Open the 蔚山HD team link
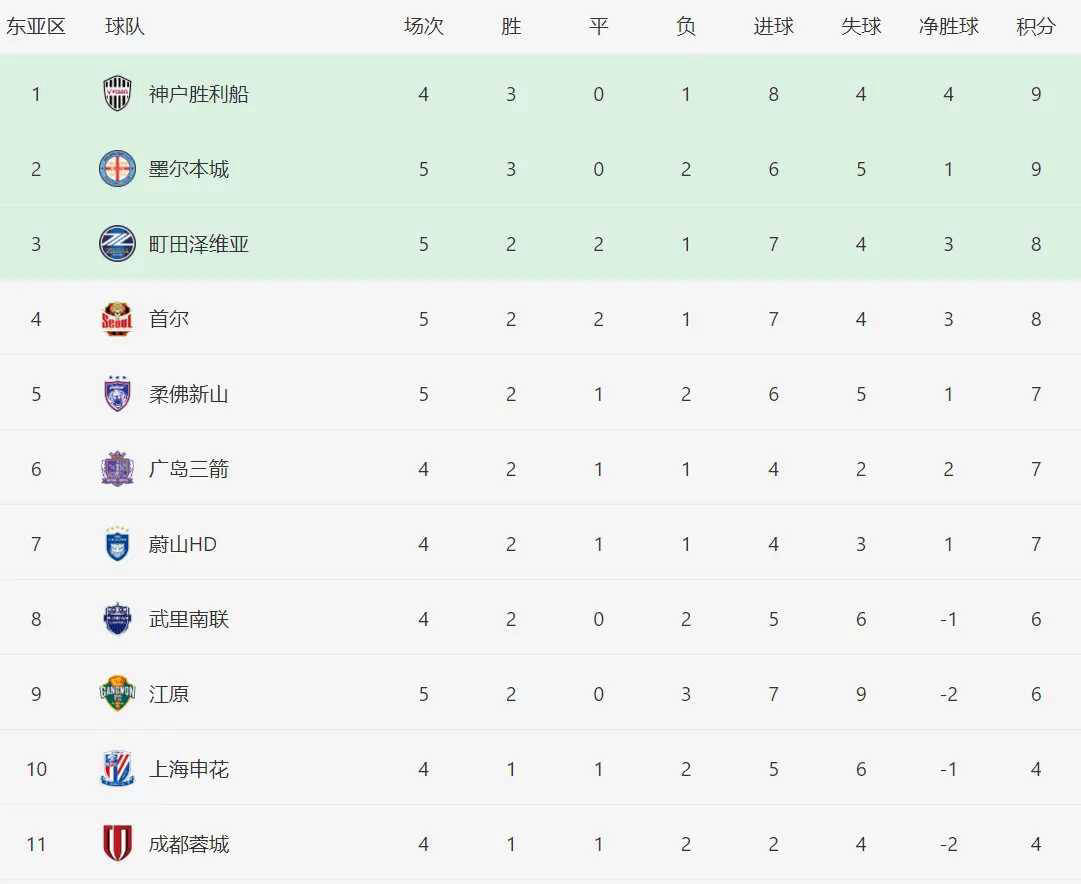The height and width of the screenshot is (884, 1081). coord(182,544)
